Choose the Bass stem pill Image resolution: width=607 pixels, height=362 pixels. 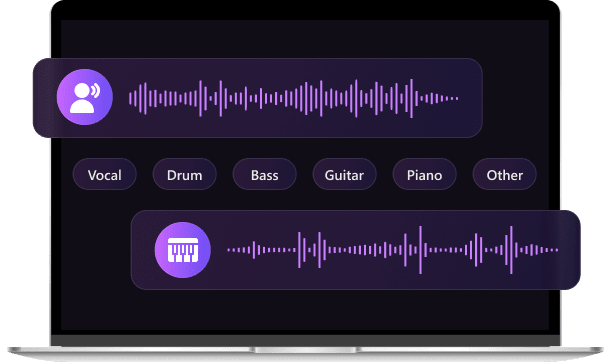(x=264, y=174)
